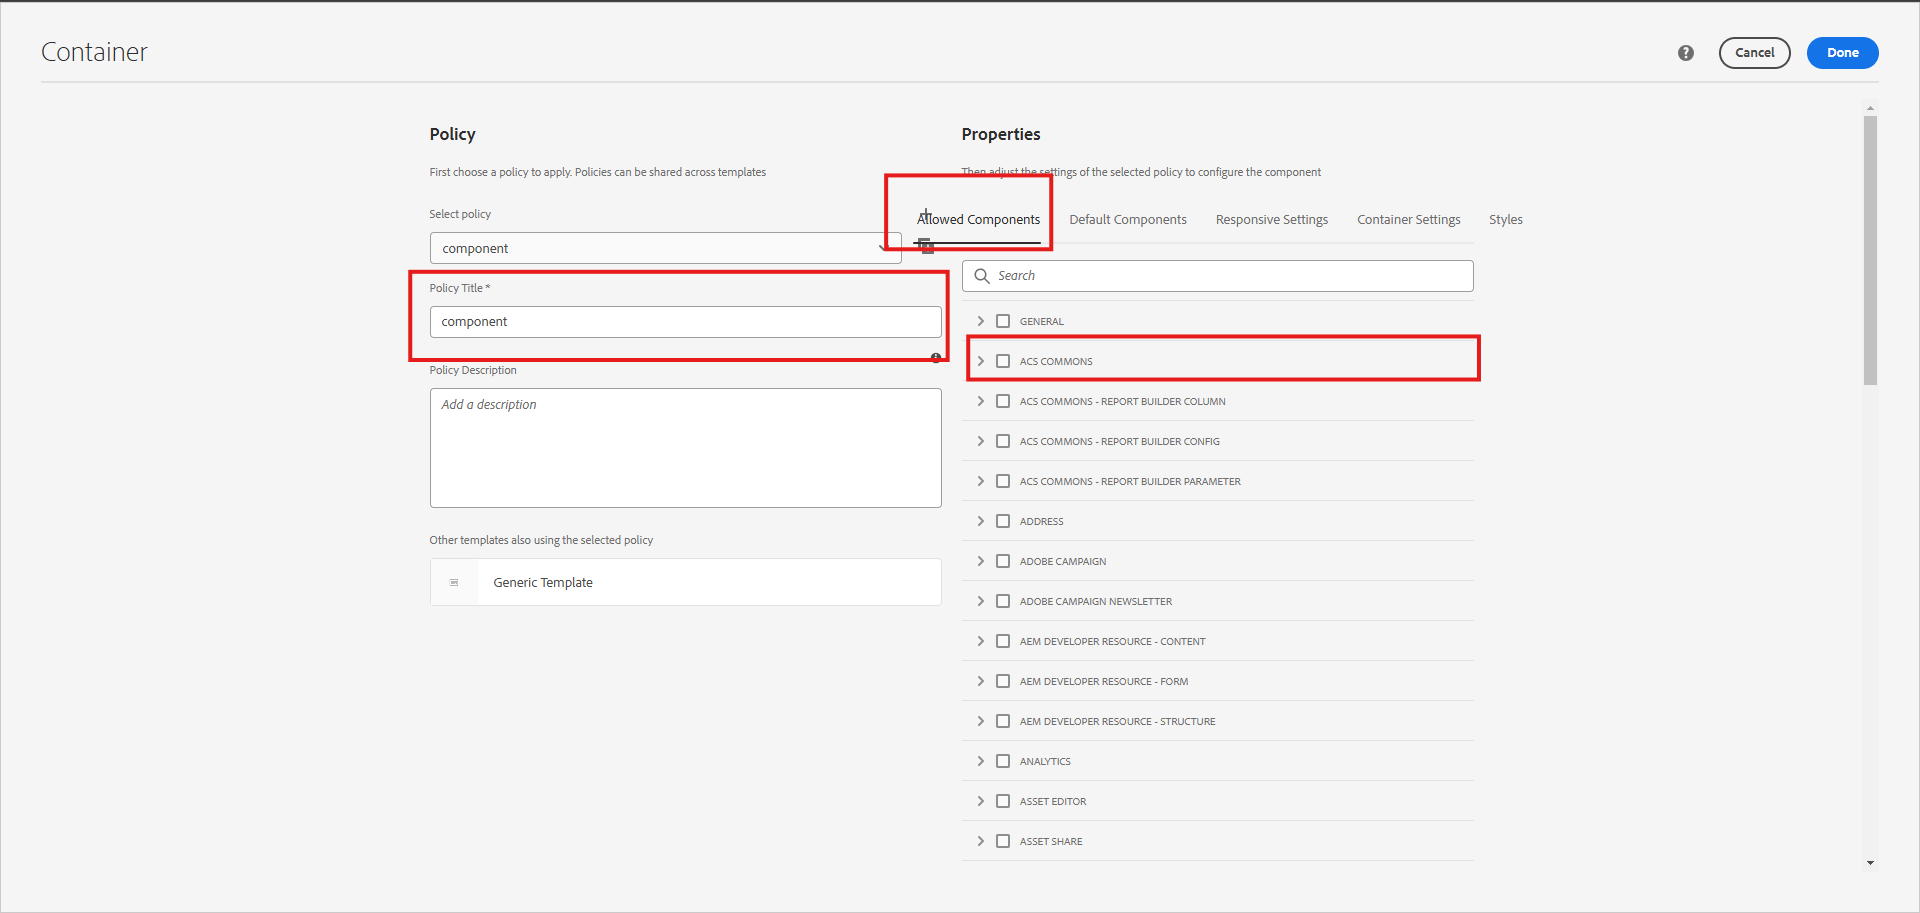Expand the ANALYTICS group chevron

pyautogui.click(x=980, y=761)
